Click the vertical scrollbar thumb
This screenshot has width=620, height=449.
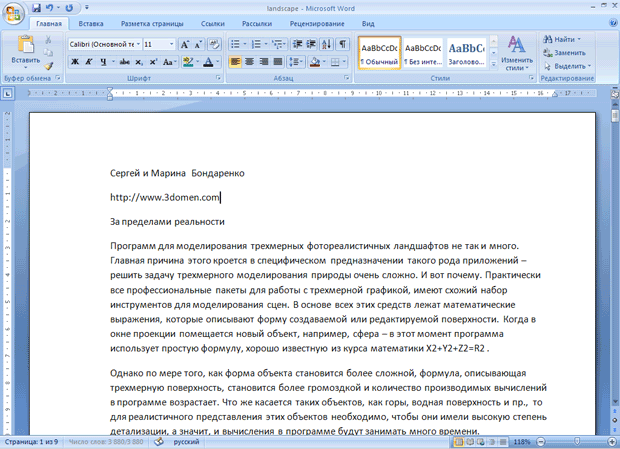[615, 116]
